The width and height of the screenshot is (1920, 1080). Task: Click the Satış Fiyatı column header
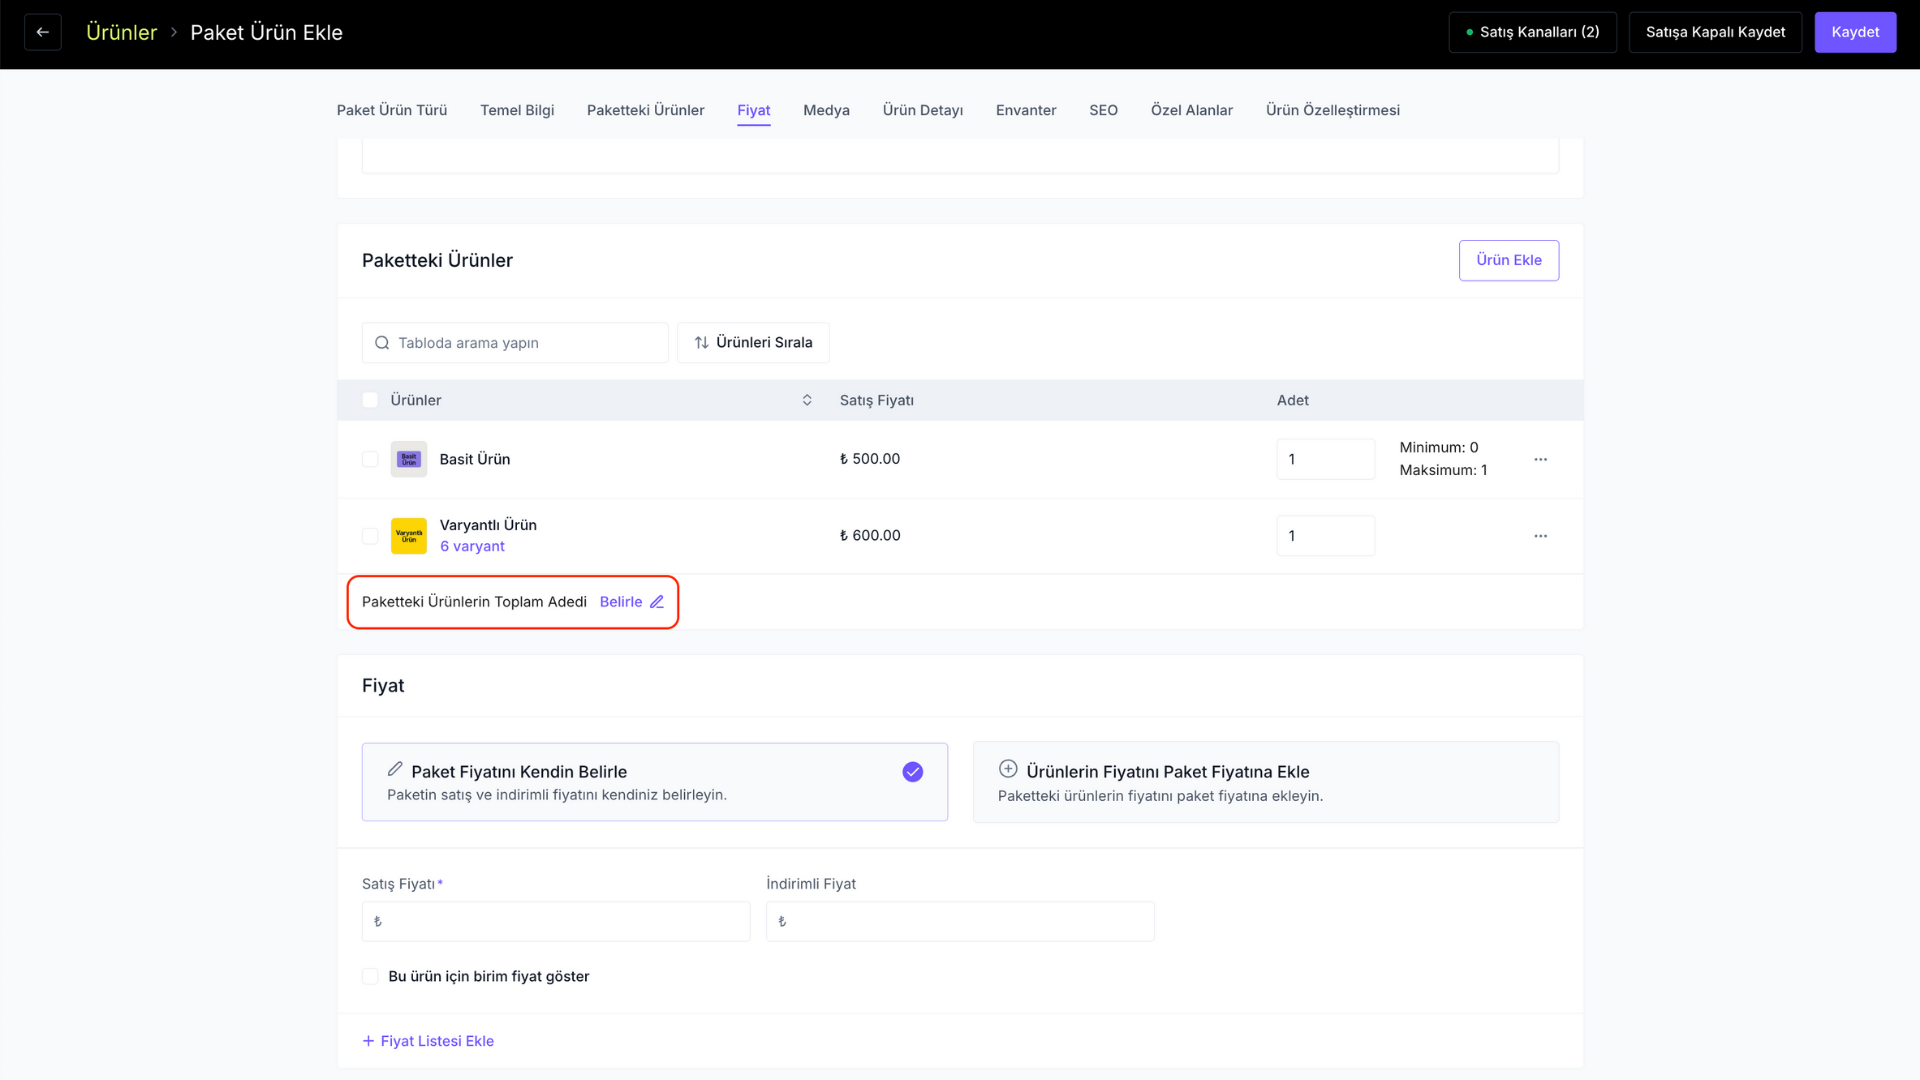point(877,400)
